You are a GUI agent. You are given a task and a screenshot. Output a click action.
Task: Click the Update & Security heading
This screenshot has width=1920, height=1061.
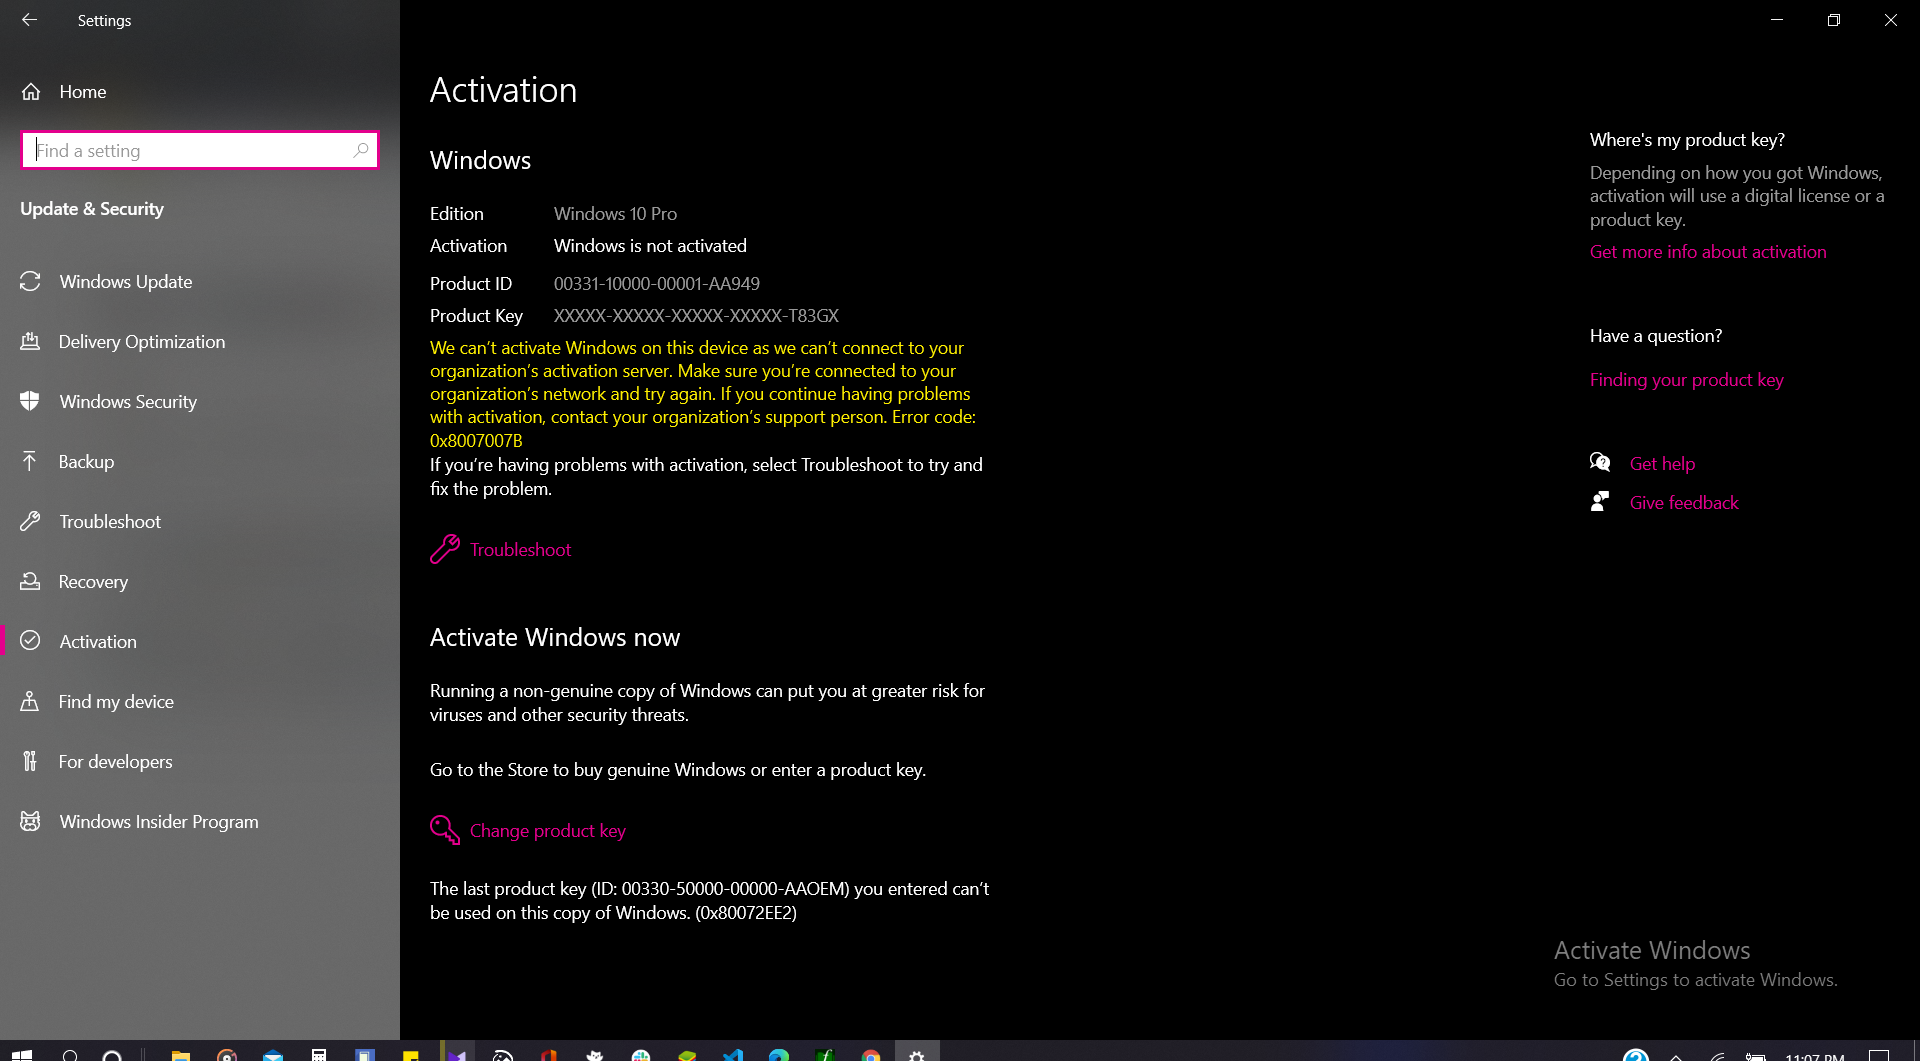coord(92,209)
